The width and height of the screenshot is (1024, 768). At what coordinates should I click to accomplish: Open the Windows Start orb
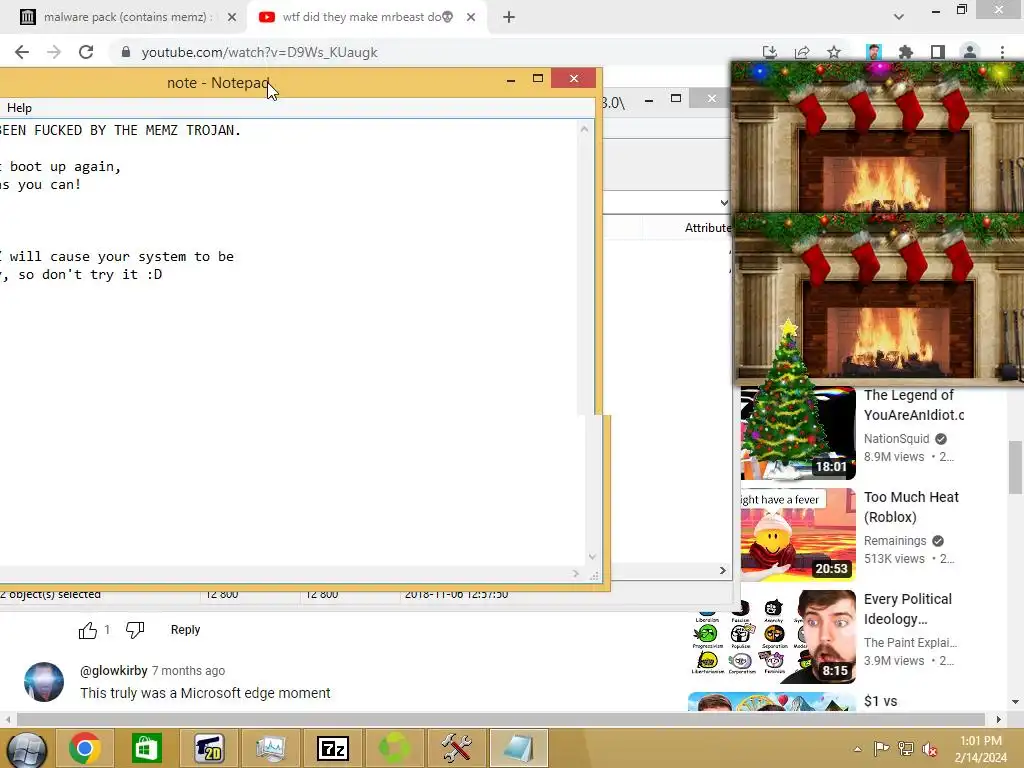26,748
